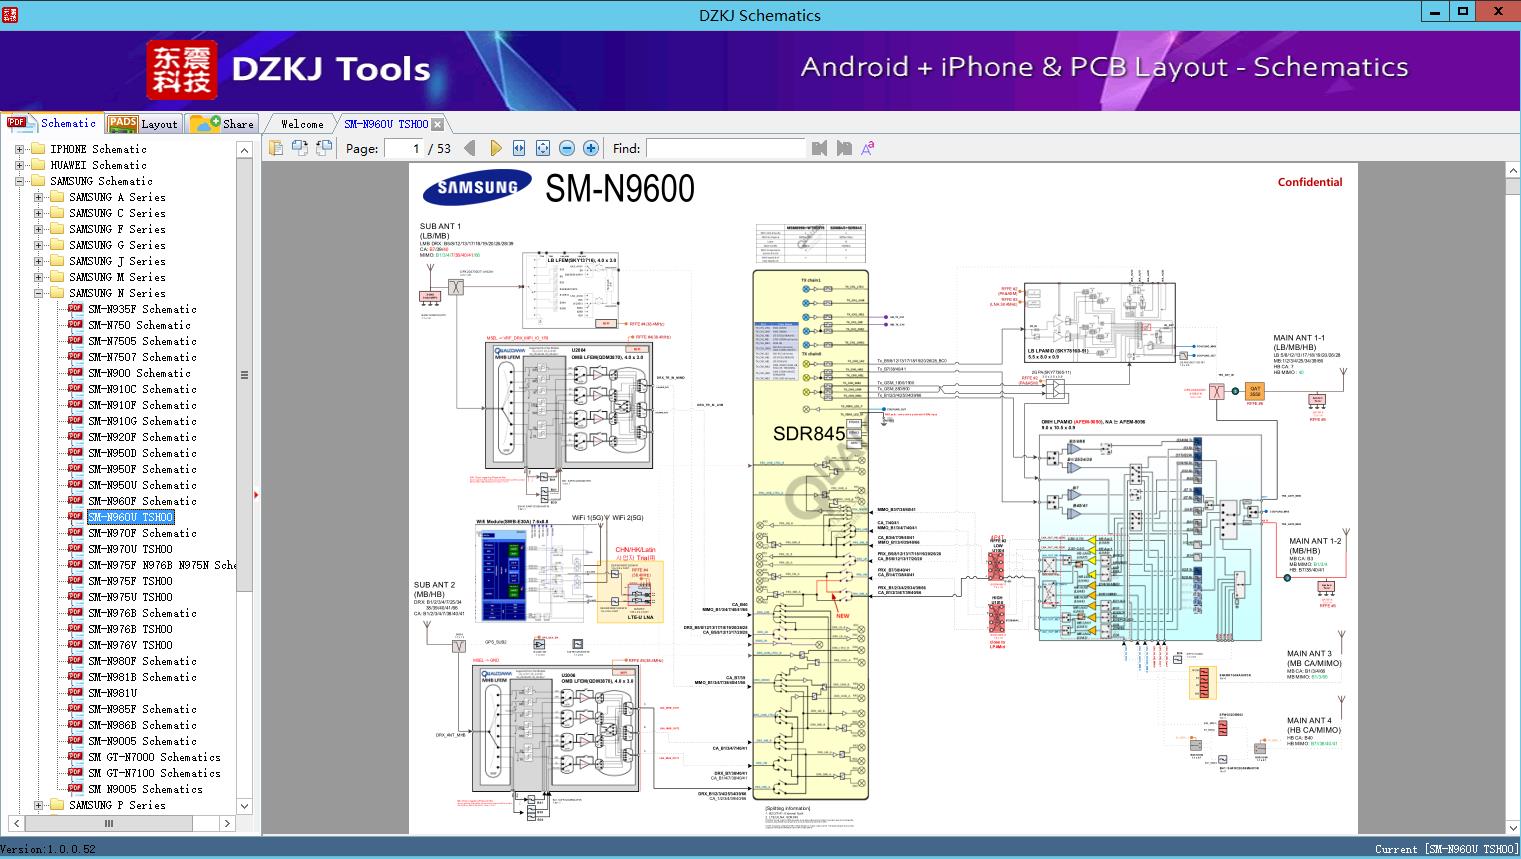
Task: Switch to the Layout tab
Action: pyautogui.click(x=143, y=123)
